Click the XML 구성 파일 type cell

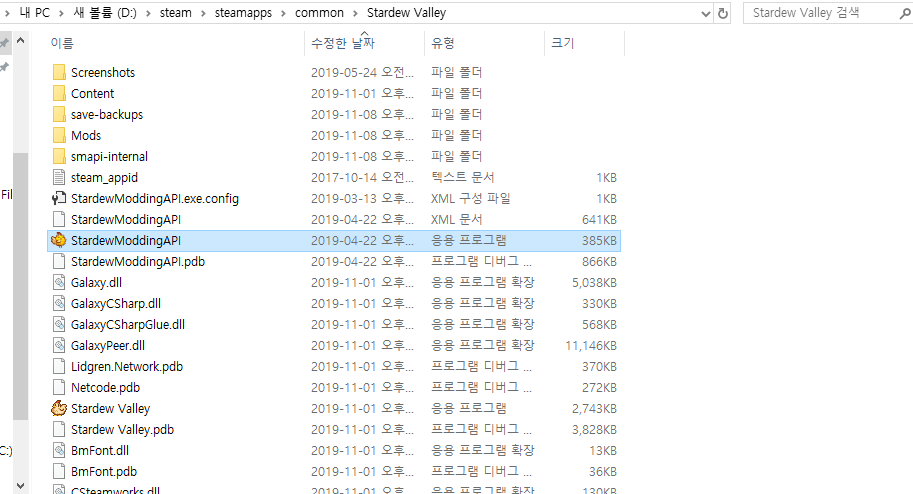click(470, 198)
